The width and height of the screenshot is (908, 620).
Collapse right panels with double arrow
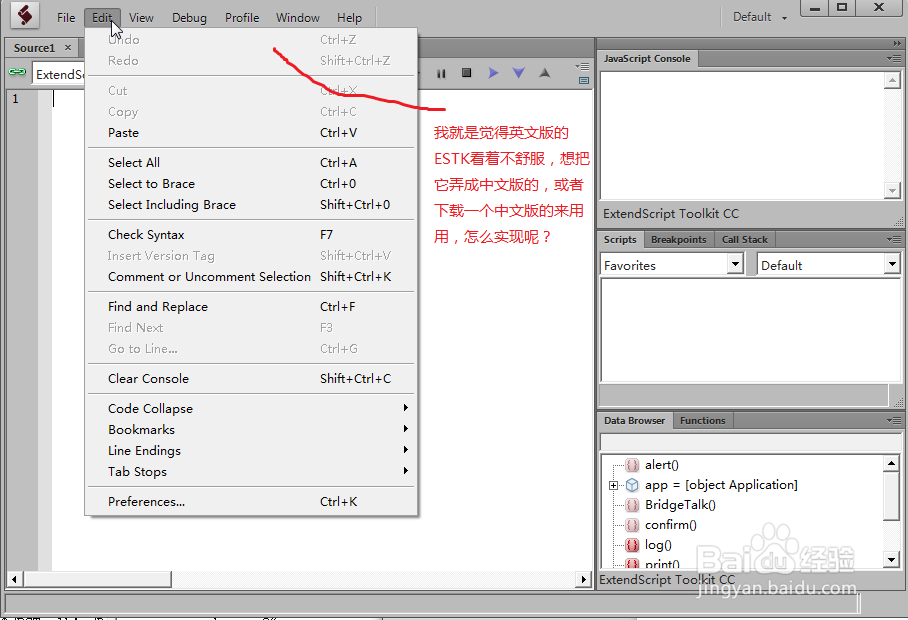(896, 43)
